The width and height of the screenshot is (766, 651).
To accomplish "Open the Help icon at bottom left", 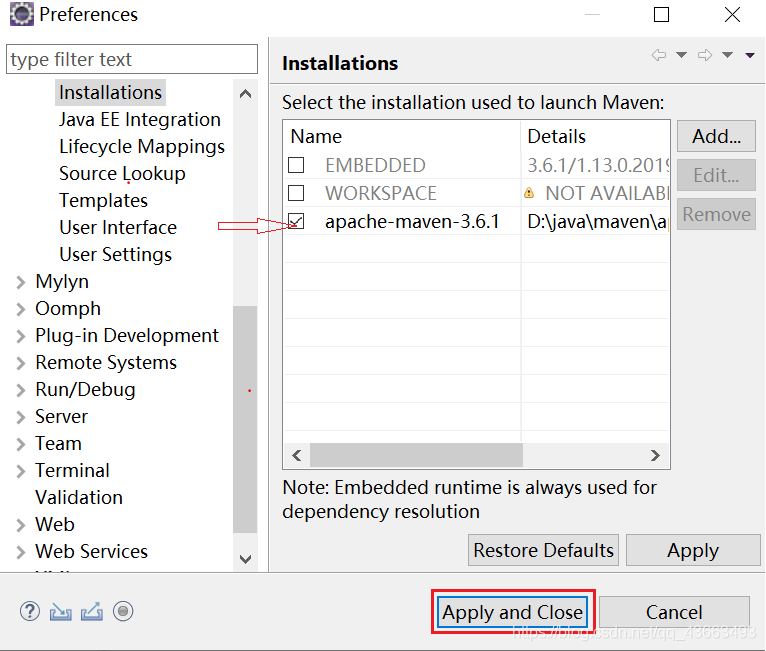I will click(x=30, y=611).
